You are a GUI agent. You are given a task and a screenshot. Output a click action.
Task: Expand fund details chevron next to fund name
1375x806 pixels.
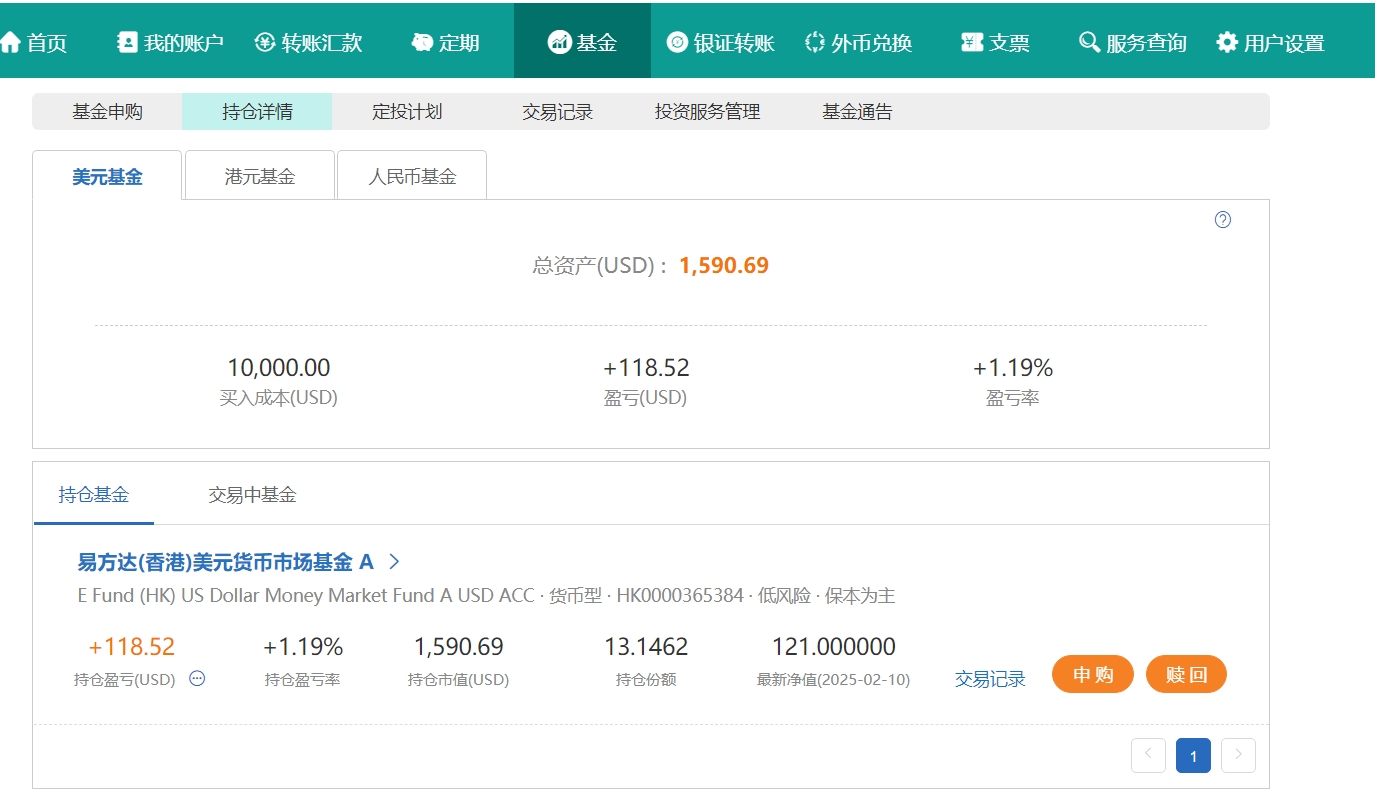click(x=394, y=562)
